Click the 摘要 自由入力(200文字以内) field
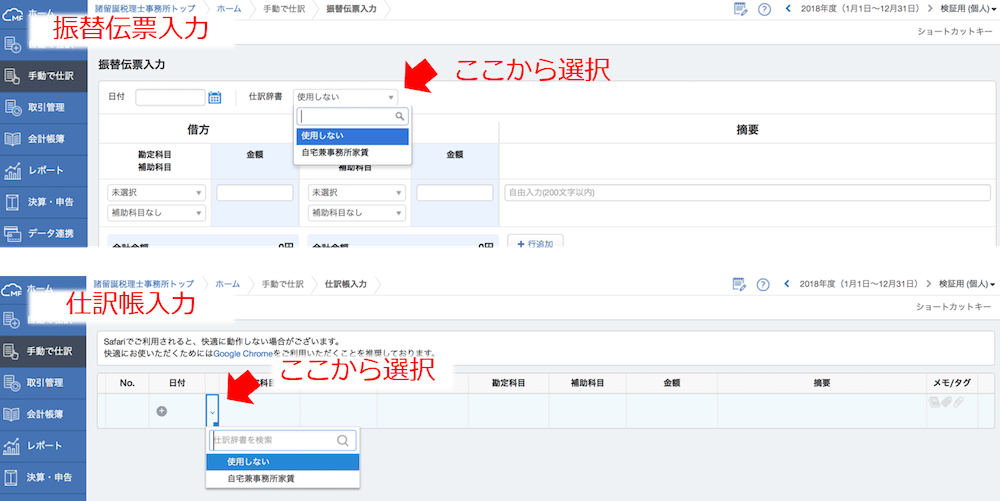1000x501 pixels. tap(747, 192)
